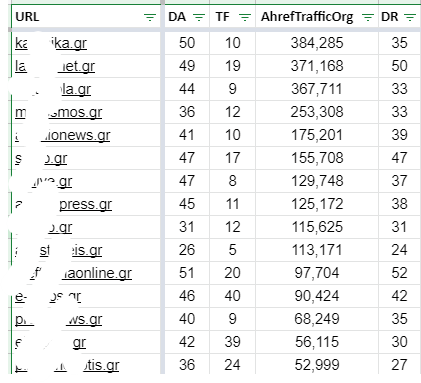Select the AhrefTrafficOrg header label
This screenshot has width=421, height=383.
tap(307, 17)
